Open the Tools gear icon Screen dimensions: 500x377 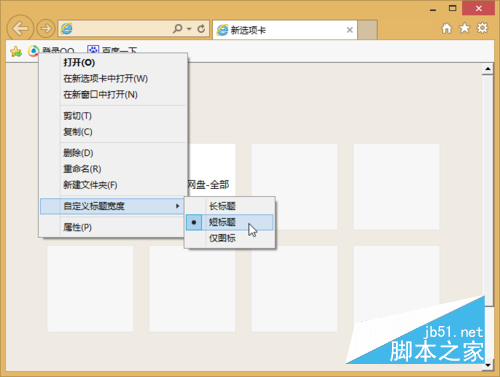pos(482,28)
